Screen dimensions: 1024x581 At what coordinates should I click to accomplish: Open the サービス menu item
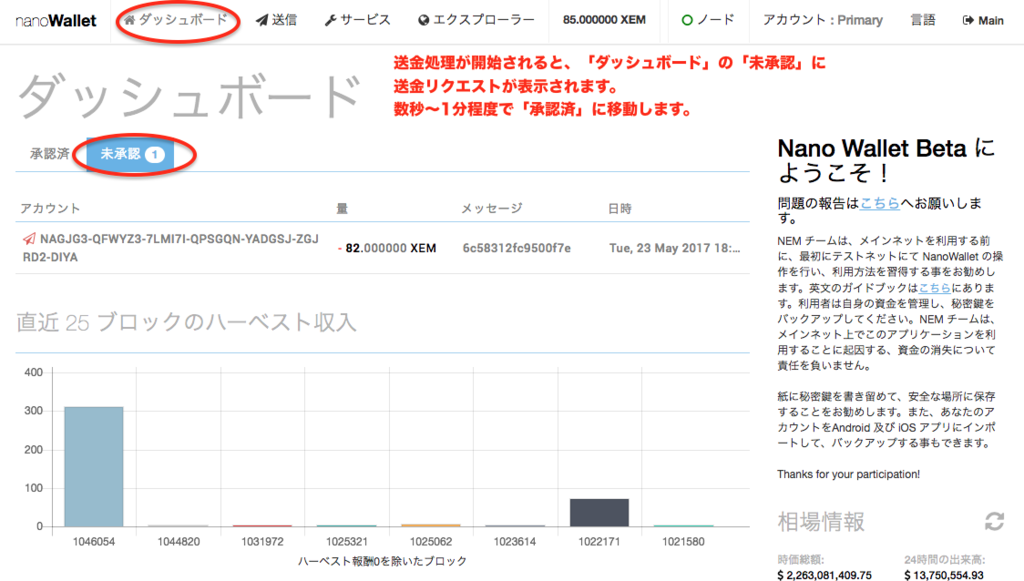(x=357, y=20)
